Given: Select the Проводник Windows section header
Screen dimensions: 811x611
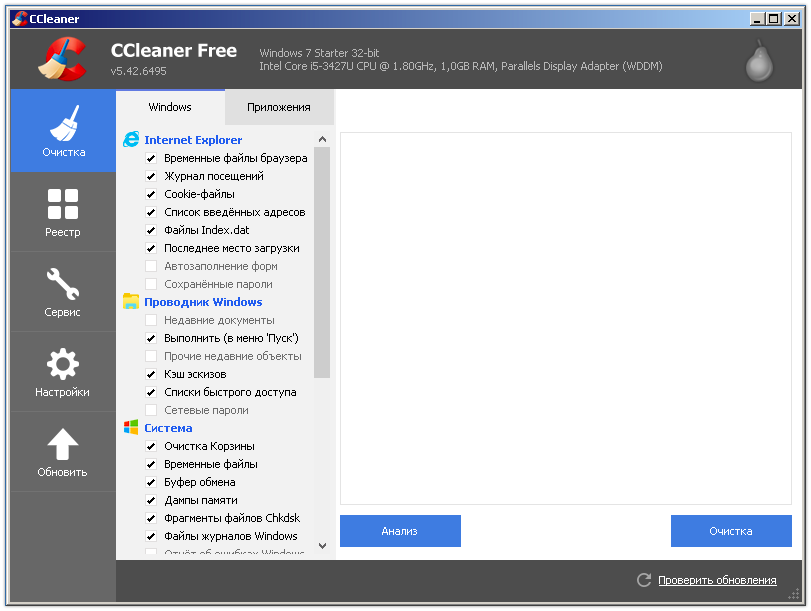Looking at the screenshot, I should point(203,302).
